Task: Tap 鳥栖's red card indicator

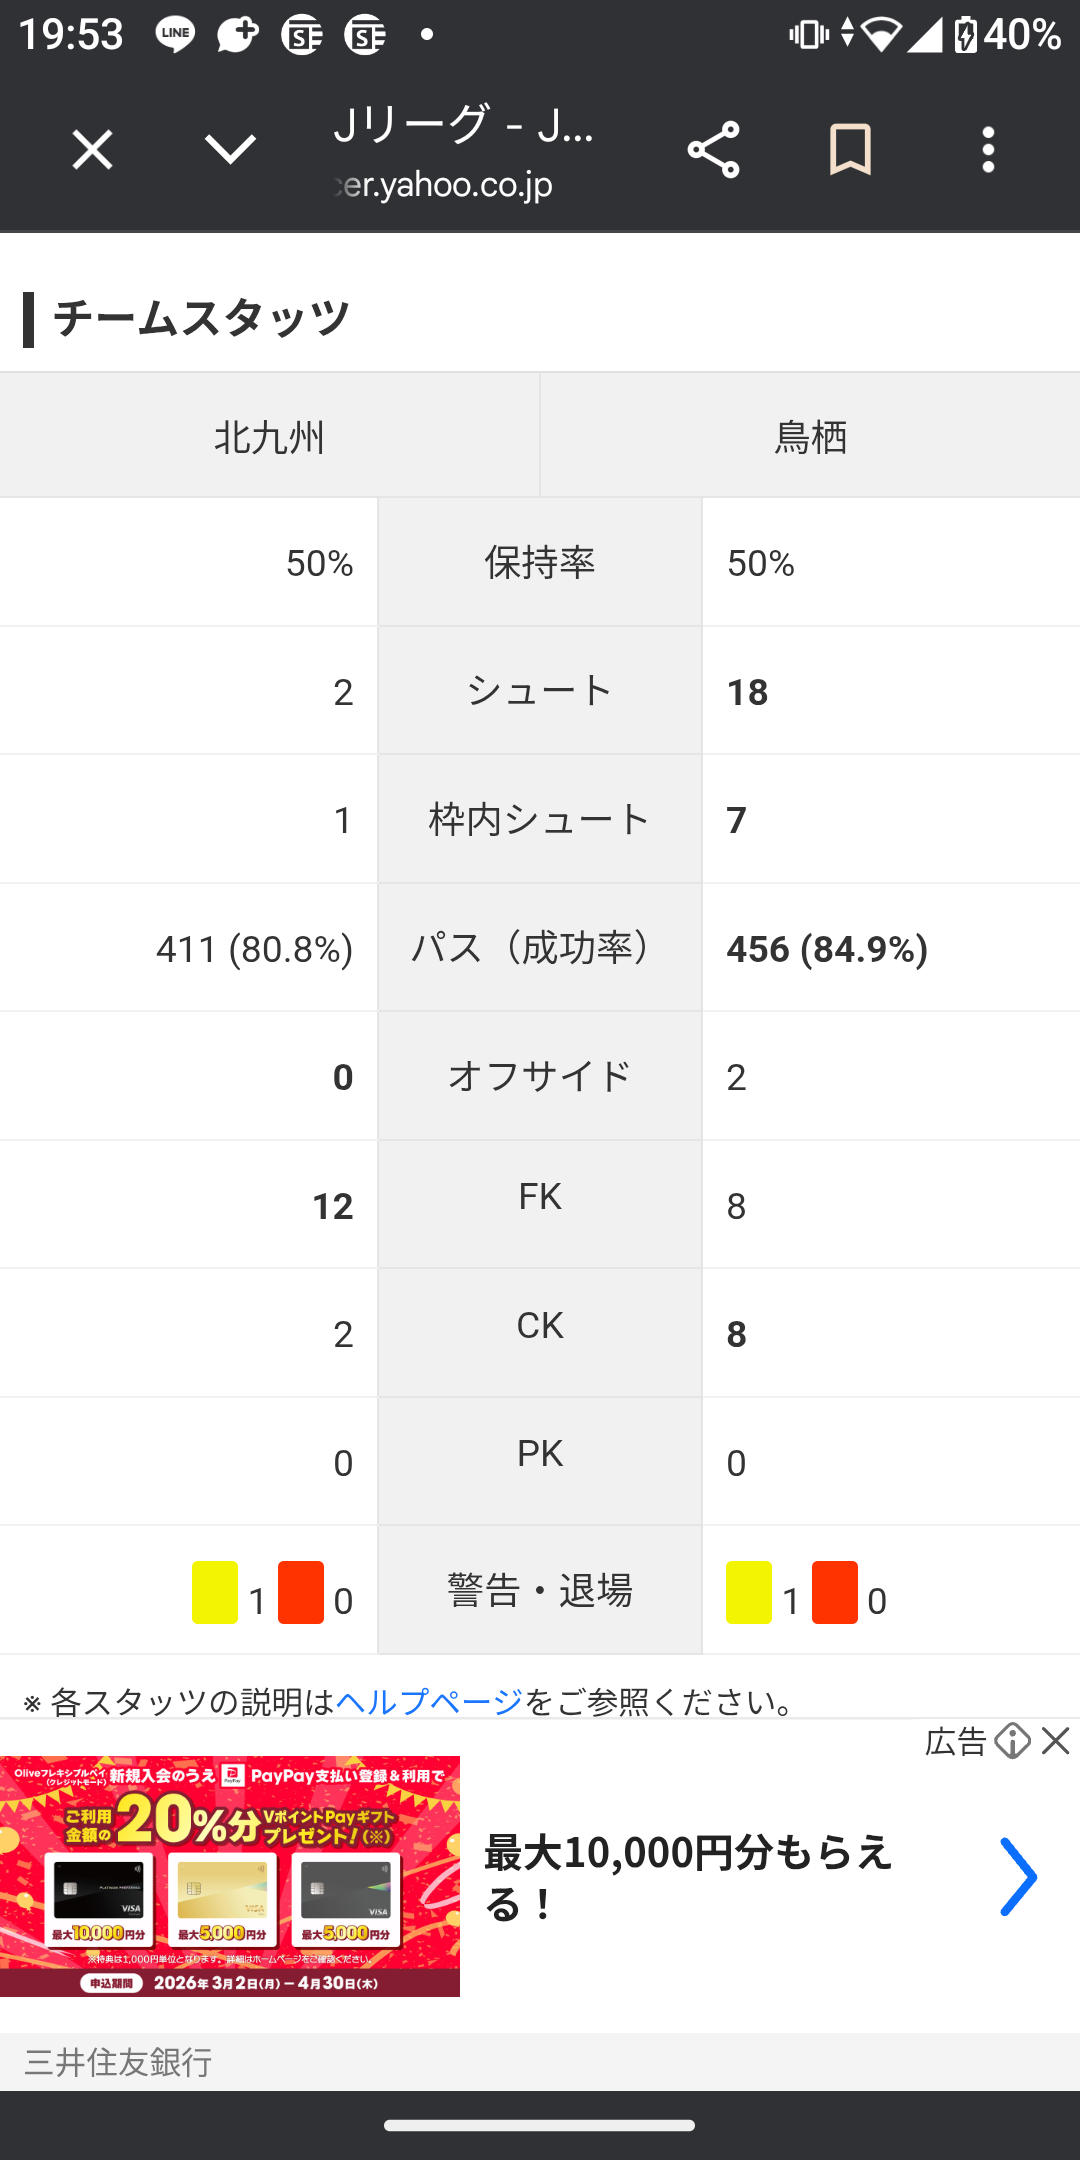Action: coord(835,1592)
